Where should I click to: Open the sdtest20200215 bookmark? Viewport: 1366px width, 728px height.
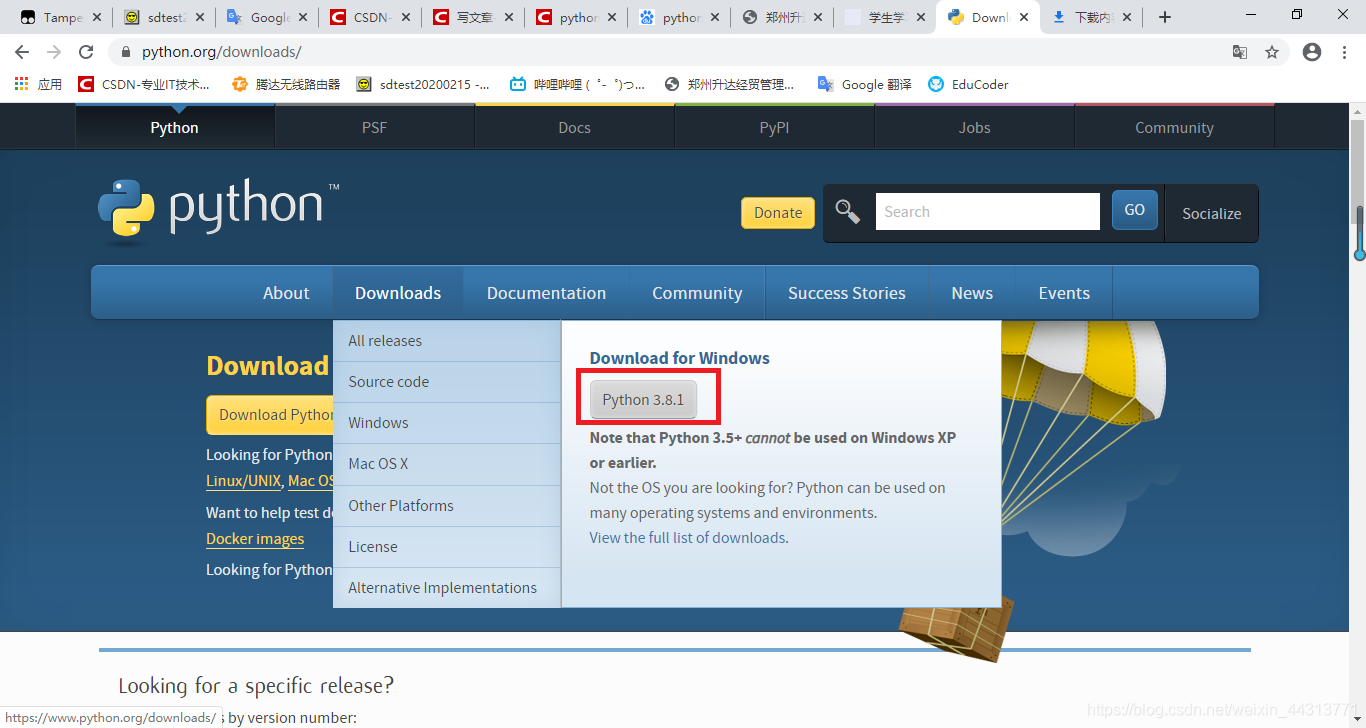(x=424, y=84)
